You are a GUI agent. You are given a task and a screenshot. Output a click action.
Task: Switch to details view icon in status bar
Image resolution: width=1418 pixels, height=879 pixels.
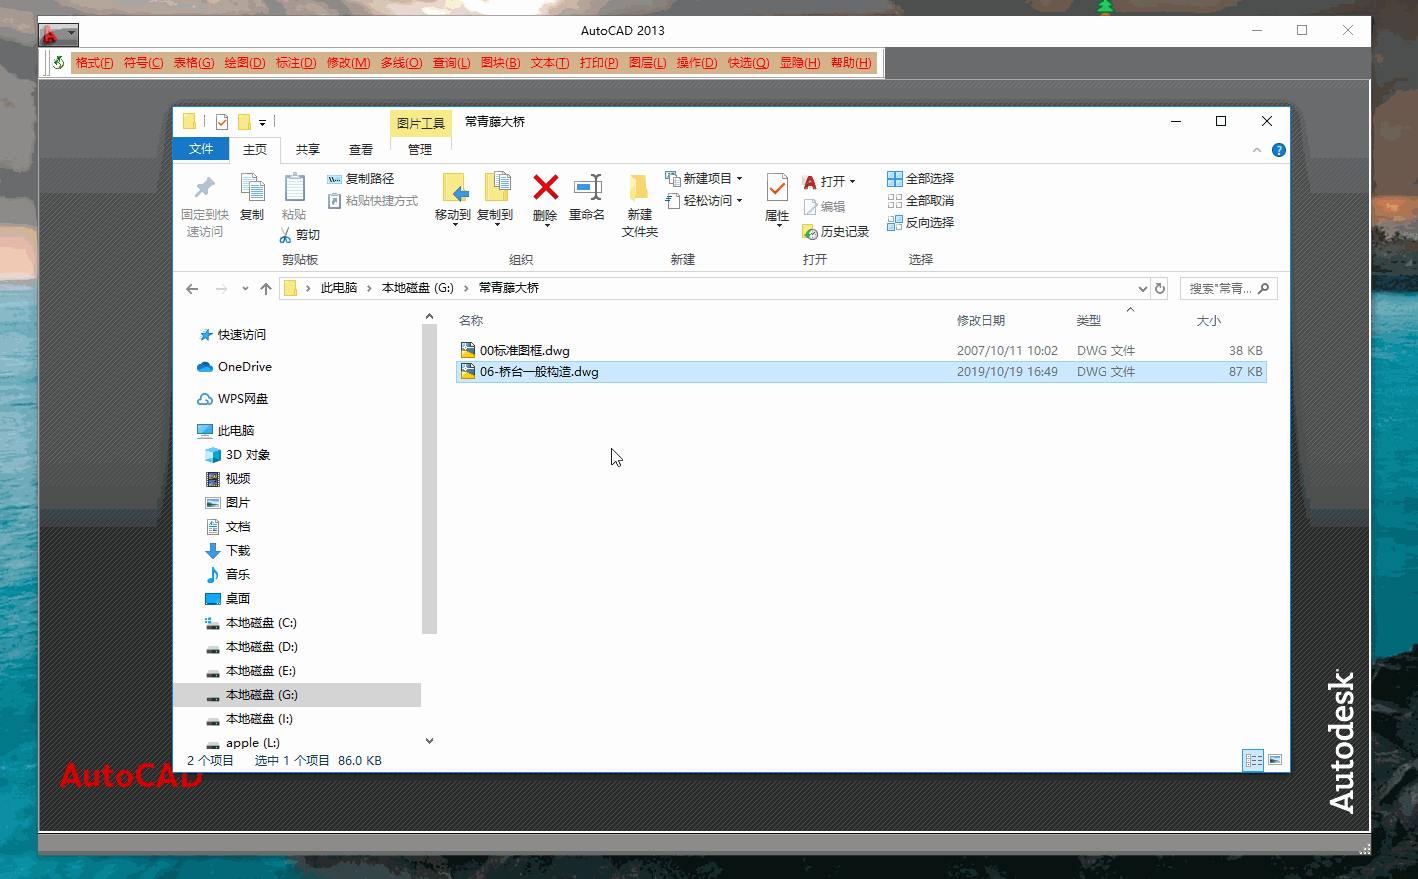[x=1253, y=760]
